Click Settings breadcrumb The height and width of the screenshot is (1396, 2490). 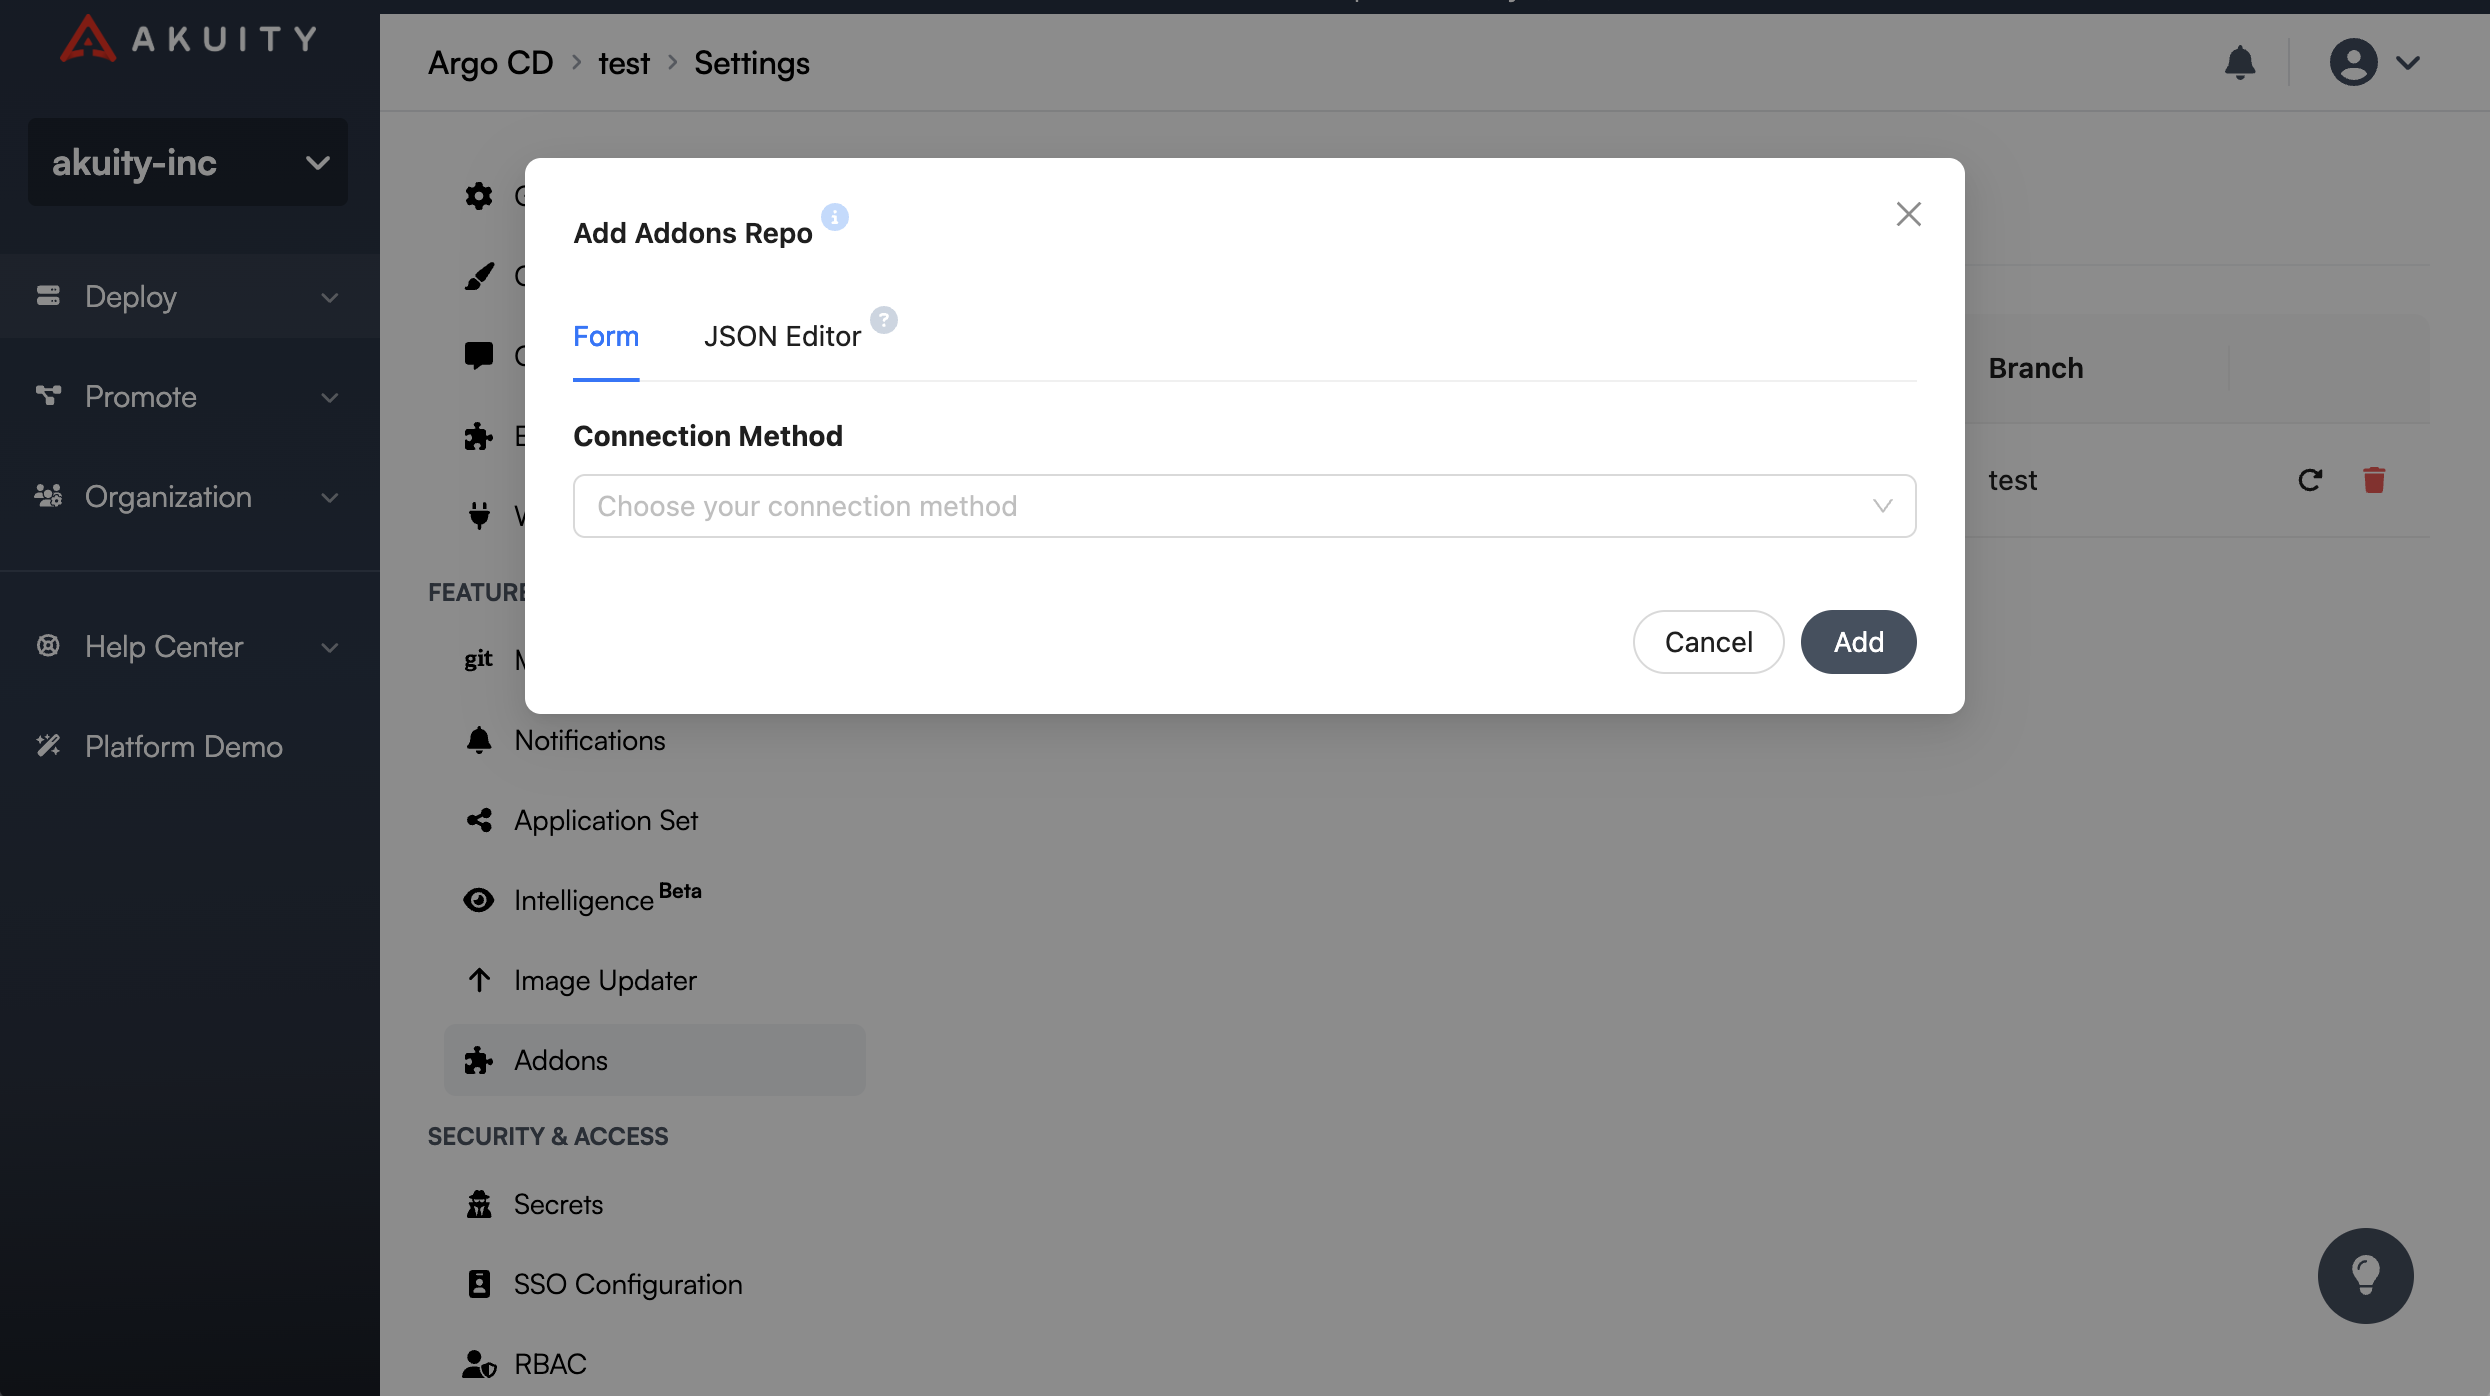click(x=752, y=63)
